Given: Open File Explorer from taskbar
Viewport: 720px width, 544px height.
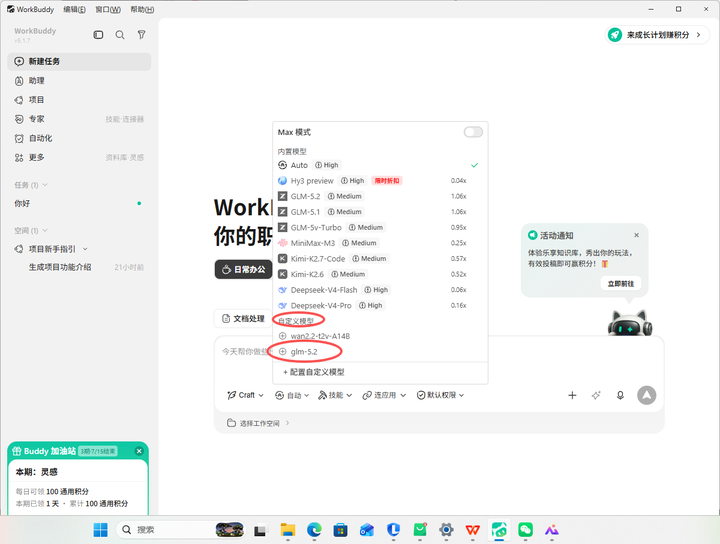Looking at the screenshot, I should tap(288, 530).
